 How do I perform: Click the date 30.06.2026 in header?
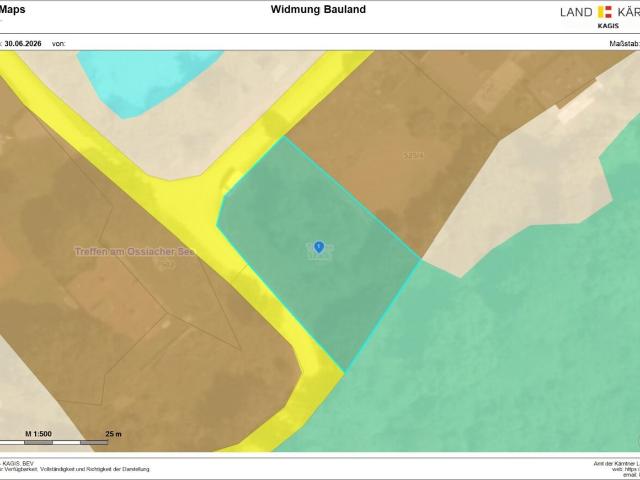(23, 44)
